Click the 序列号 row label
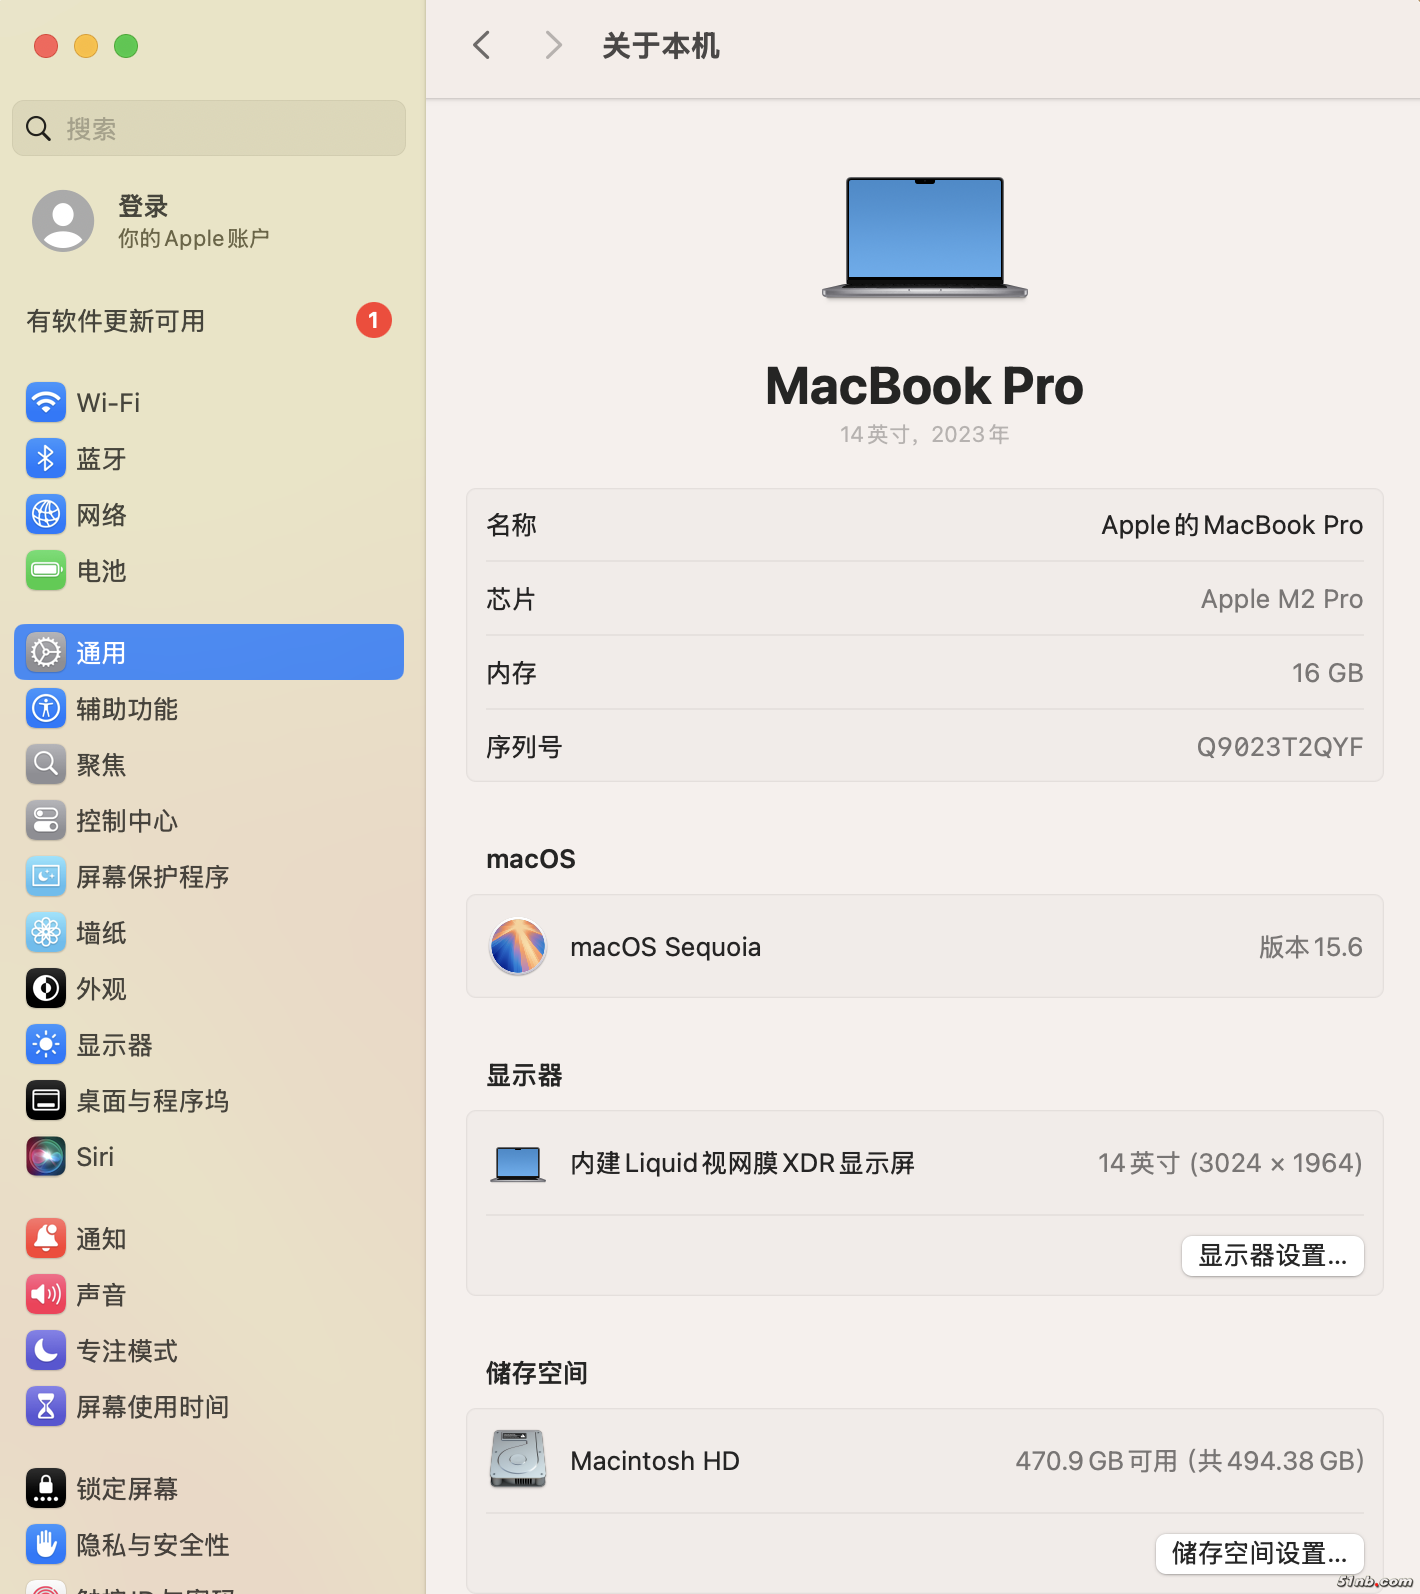The image size is (1420, 1594). coord(524,747)
